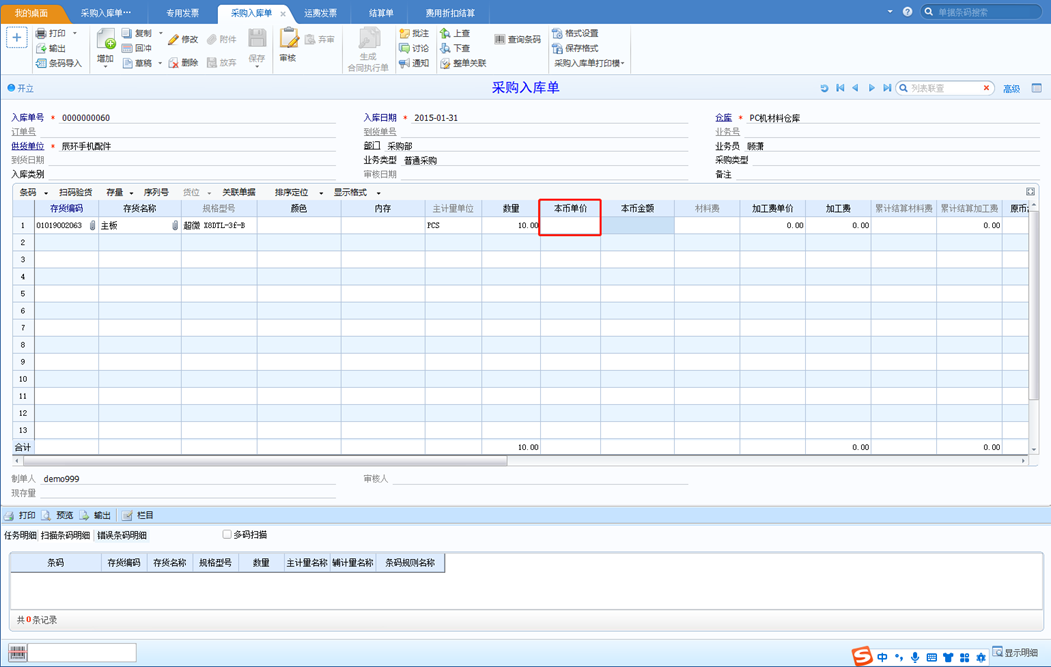
Task: Click the 增加 add document icon
Action: [106, 40]
